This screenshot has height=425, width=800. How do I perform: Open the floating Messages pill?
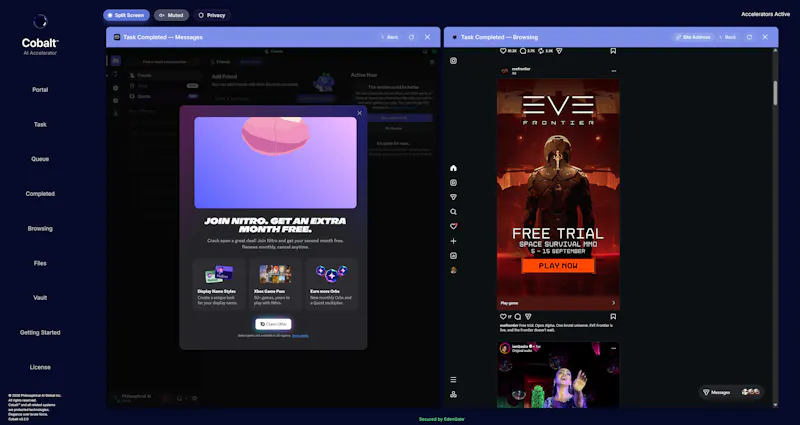pos(731,392)
